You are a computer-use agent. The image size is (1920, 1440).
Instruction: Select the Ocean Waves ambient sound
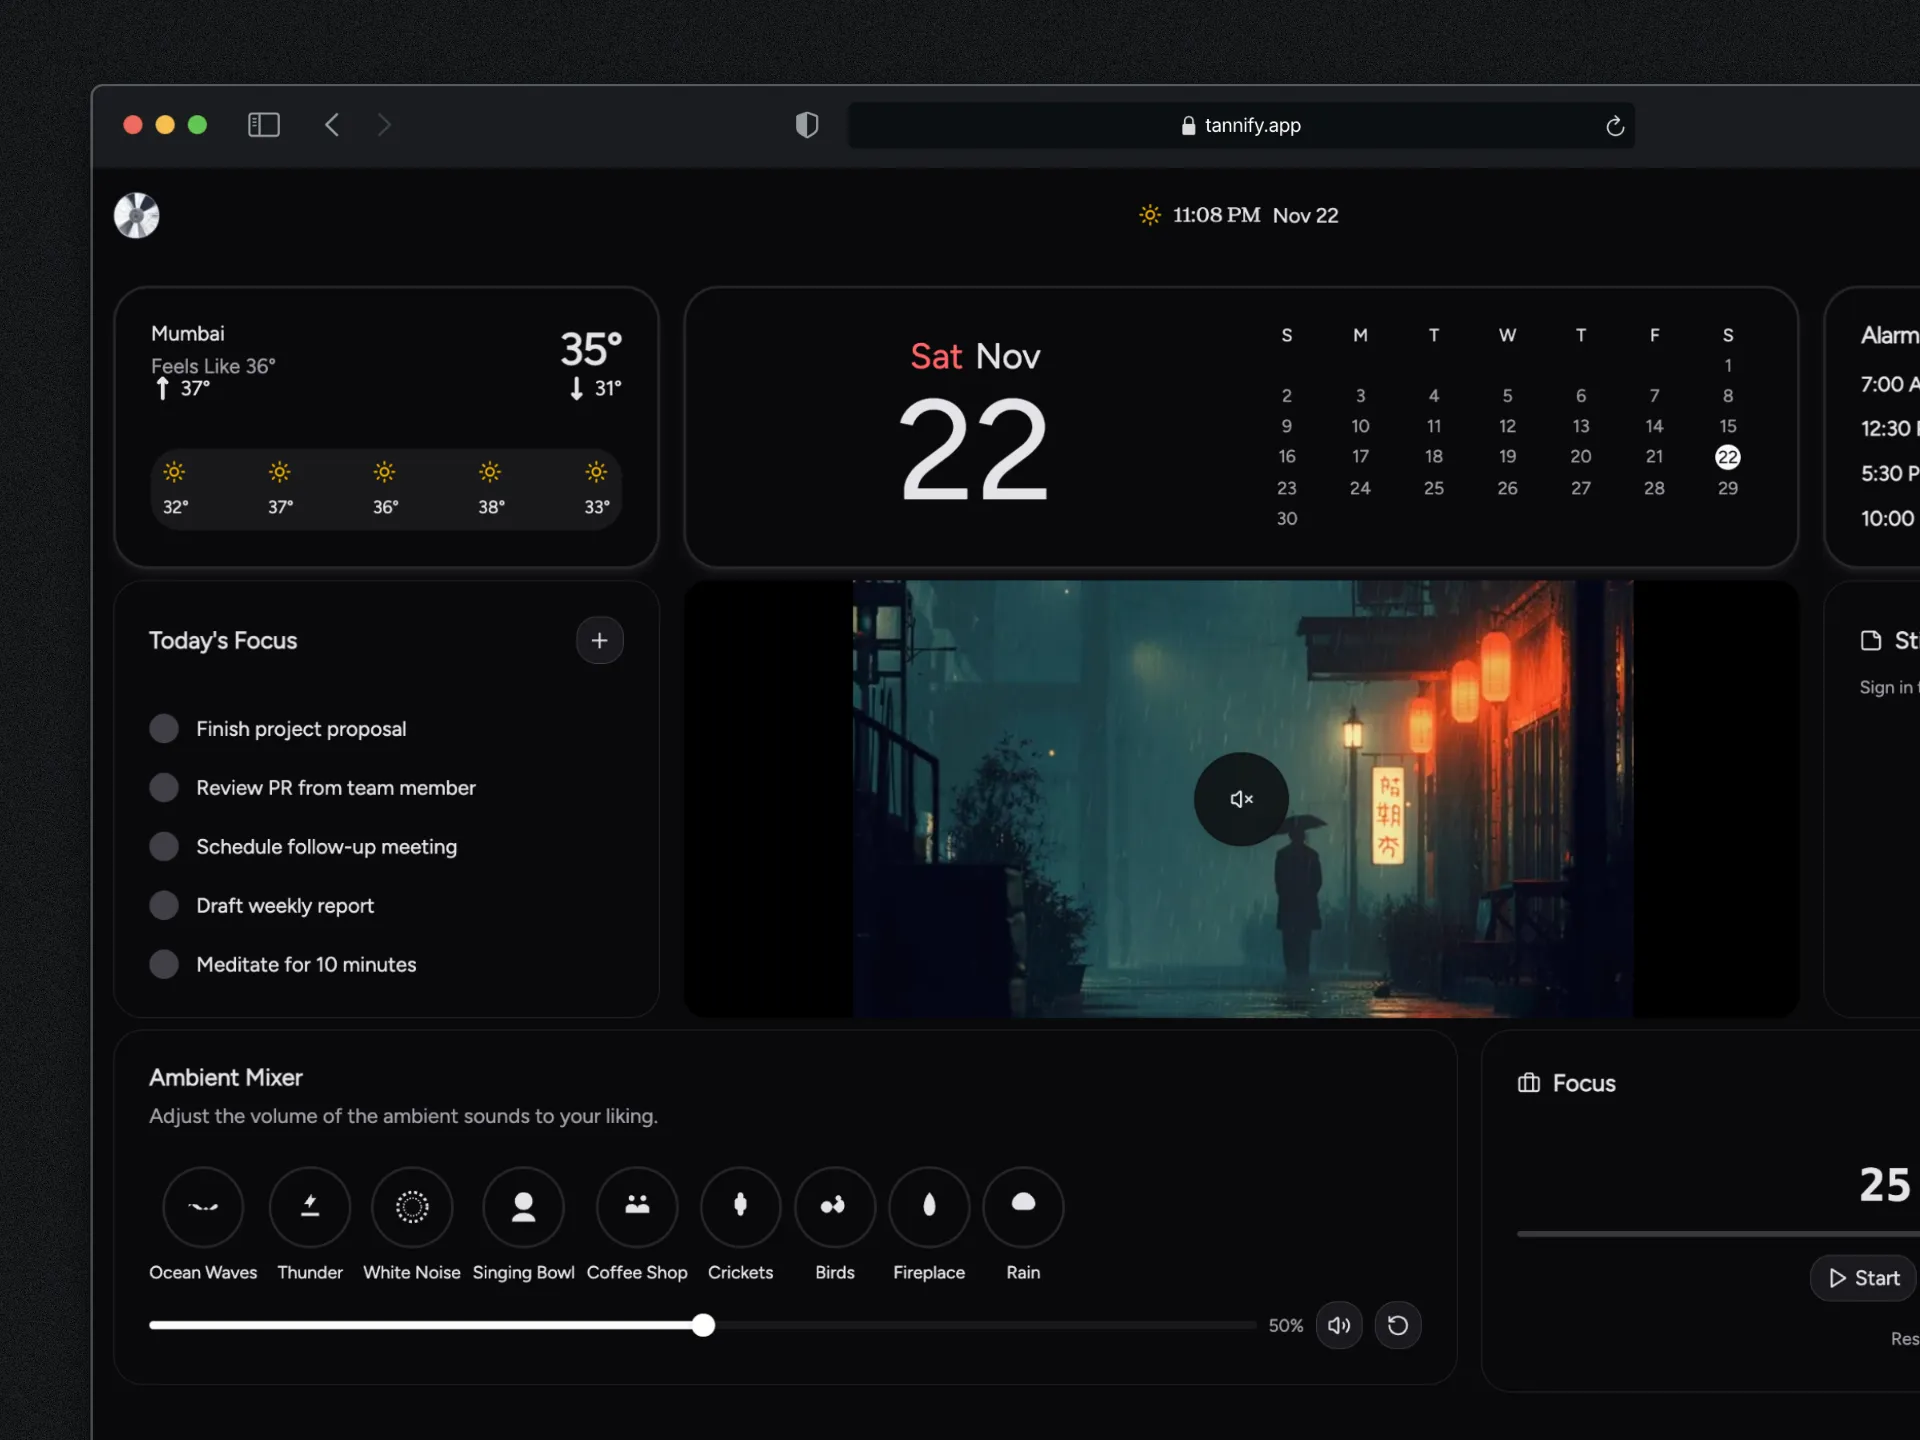coord(203,1207)
